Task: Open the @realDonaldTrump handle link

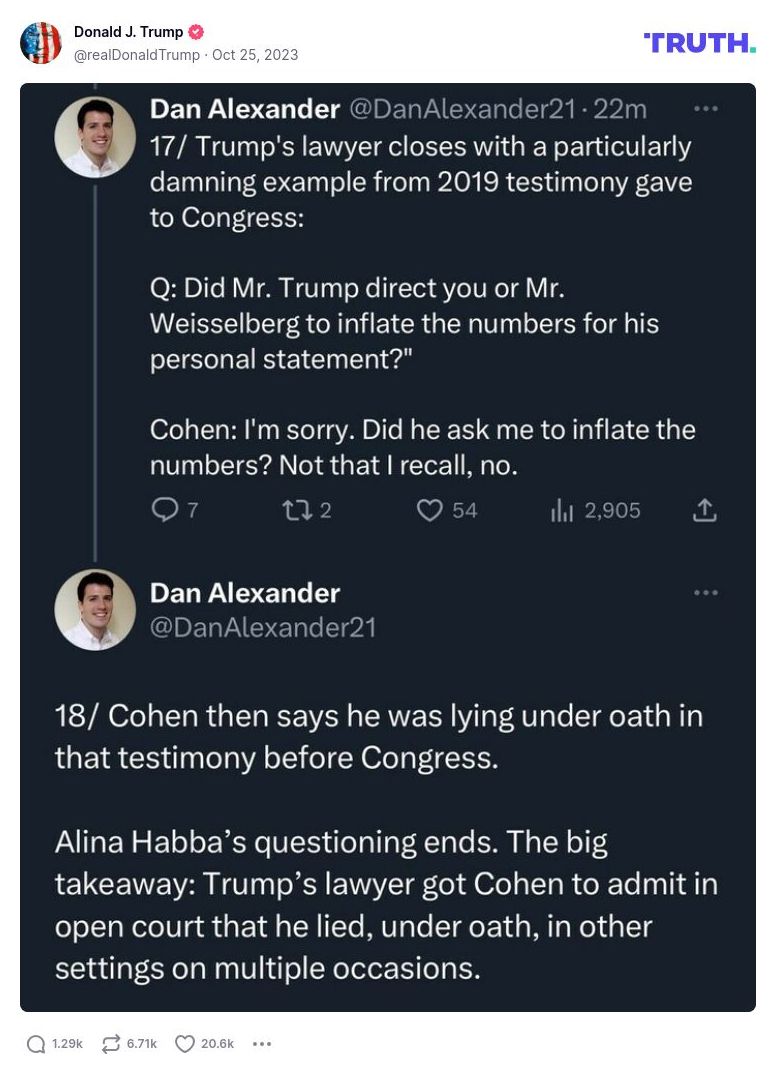Action: click(137, 55)
